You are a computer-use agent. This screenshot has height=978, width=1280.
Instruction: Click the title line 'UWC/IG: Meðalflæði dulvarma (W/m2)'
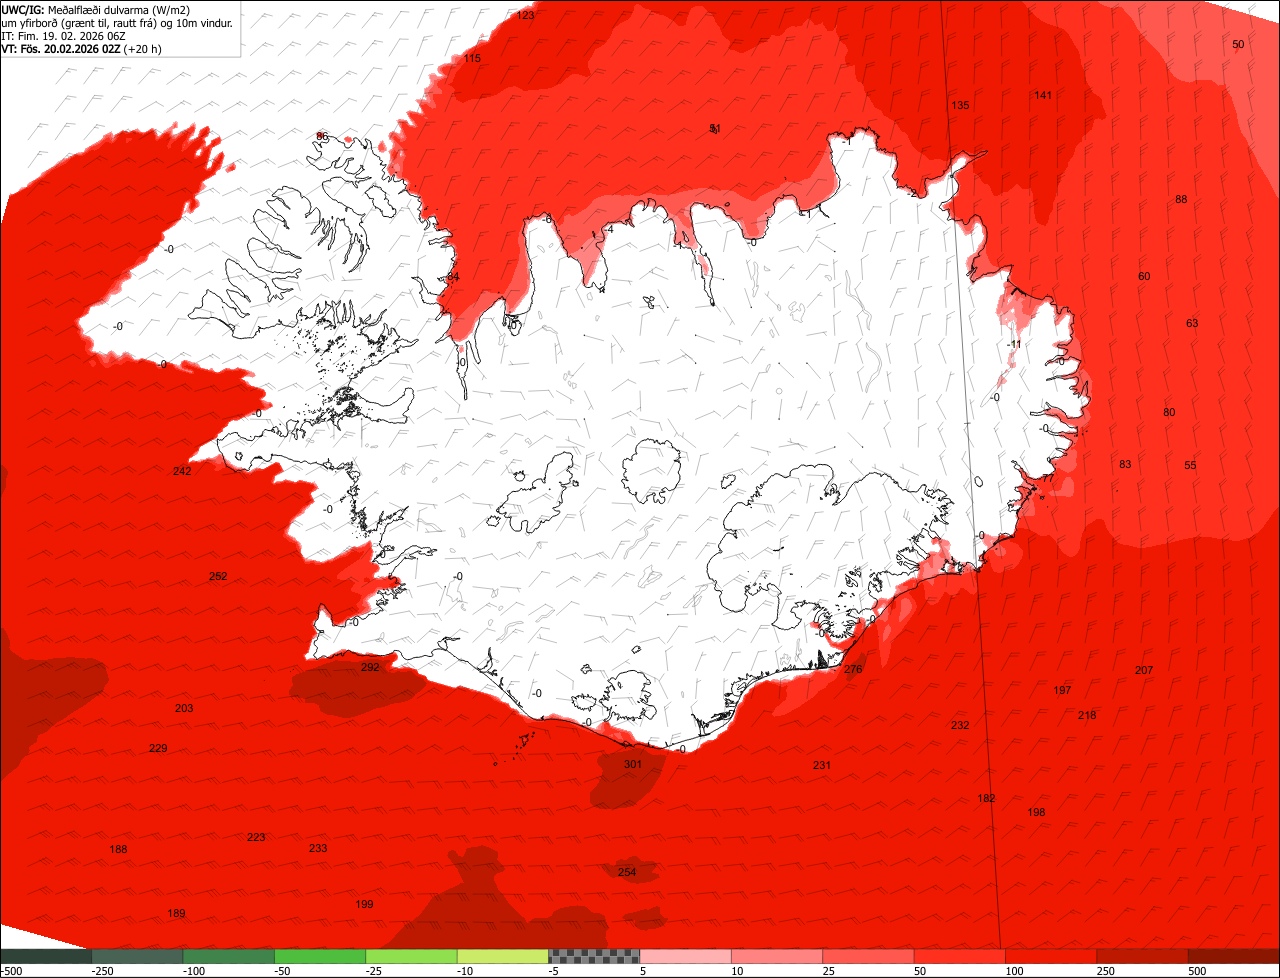96,9
